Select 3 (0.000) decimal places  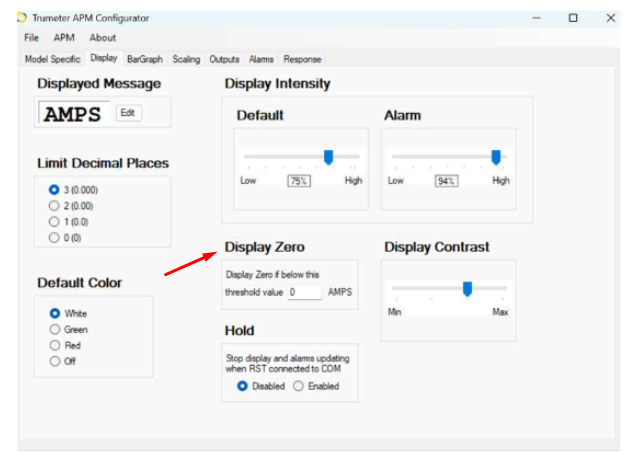point(73,190)
